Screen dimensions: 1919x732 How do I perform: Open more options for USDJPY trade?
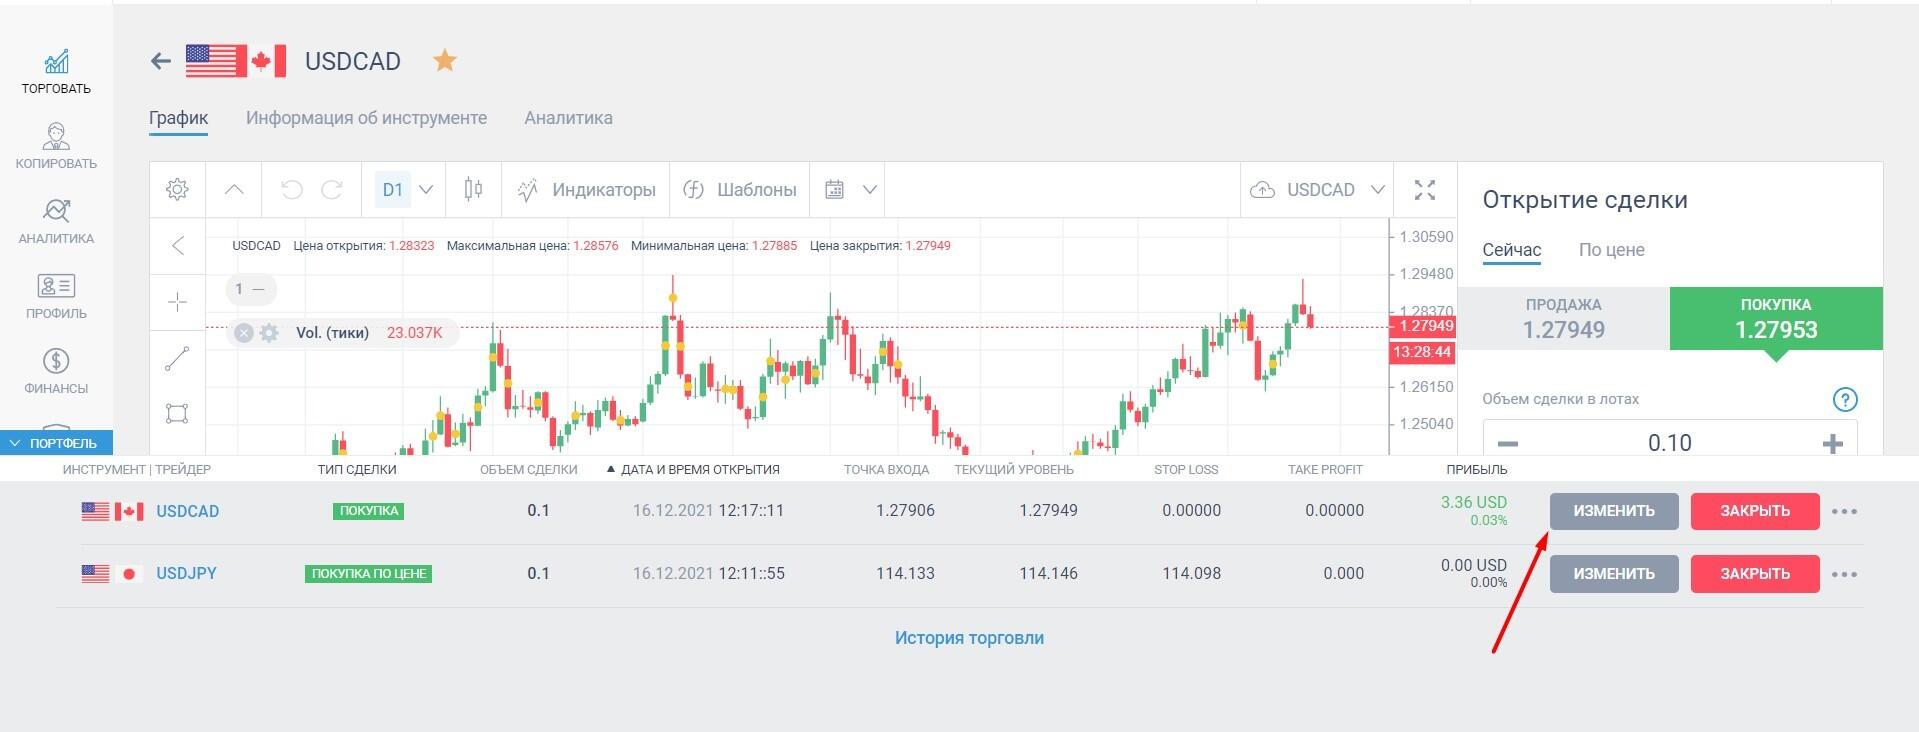point(1844,574)
